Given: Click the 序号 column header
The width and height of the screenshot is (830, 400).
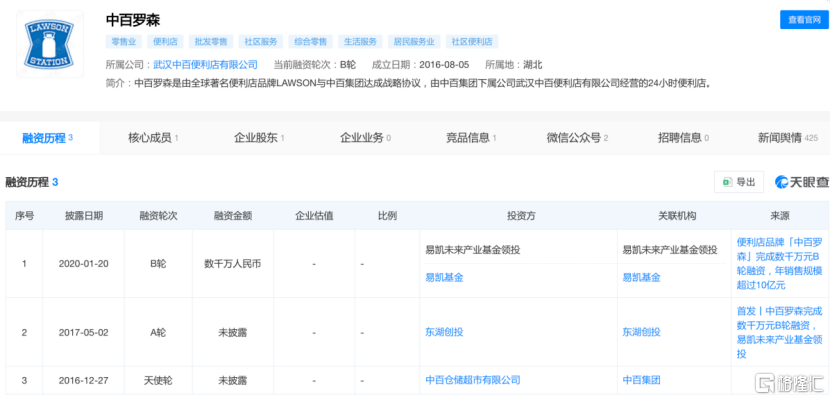Looking at the screenshot, I should [x=24, y=215].
